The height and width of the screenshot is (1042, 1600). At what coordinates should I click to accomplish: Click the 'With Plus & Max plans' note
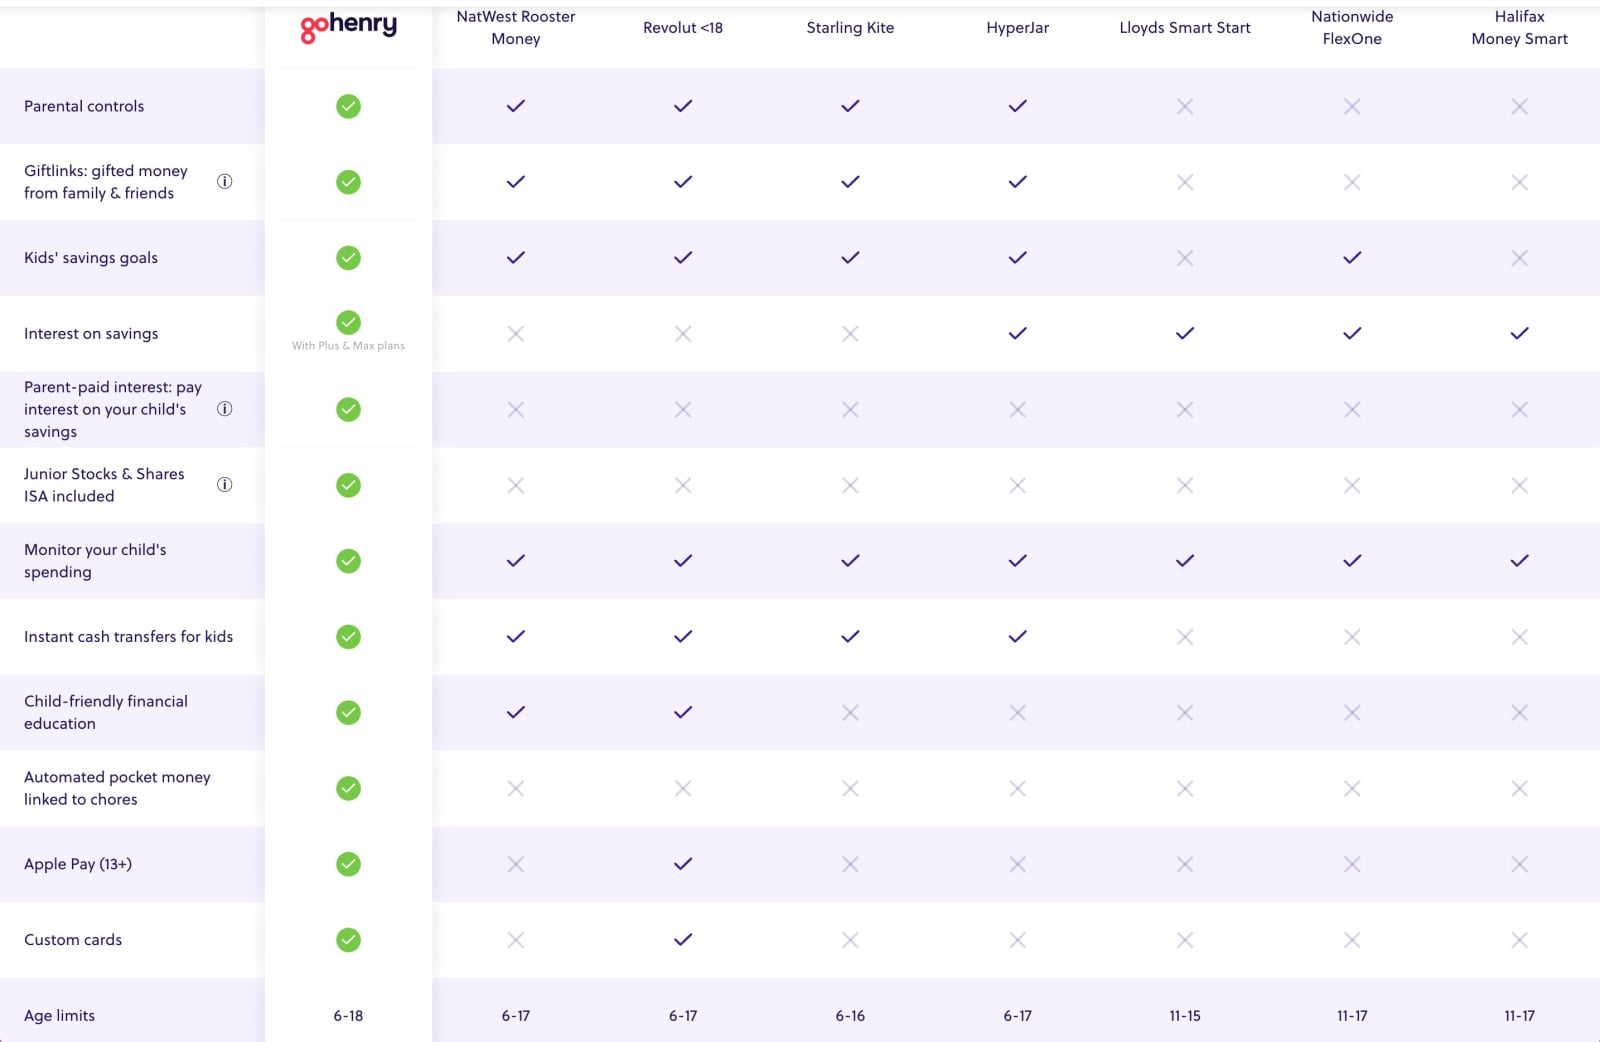[348, 346]
